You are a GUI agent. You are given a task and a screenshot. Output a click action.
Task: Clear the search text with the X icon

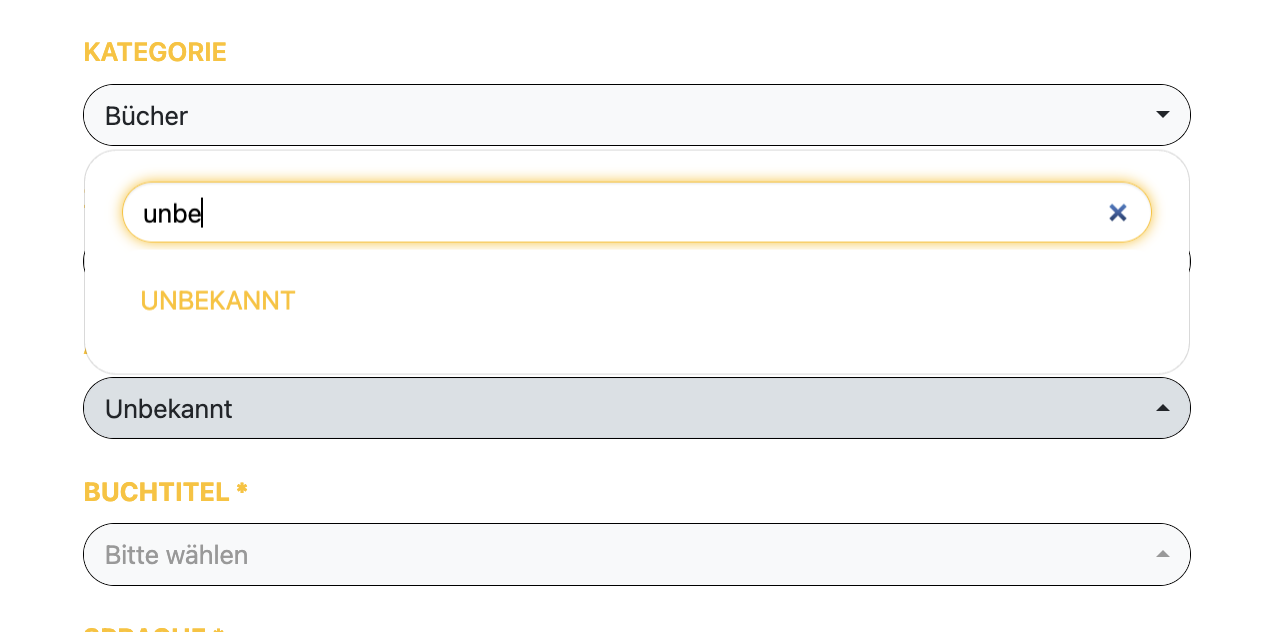1118,212
